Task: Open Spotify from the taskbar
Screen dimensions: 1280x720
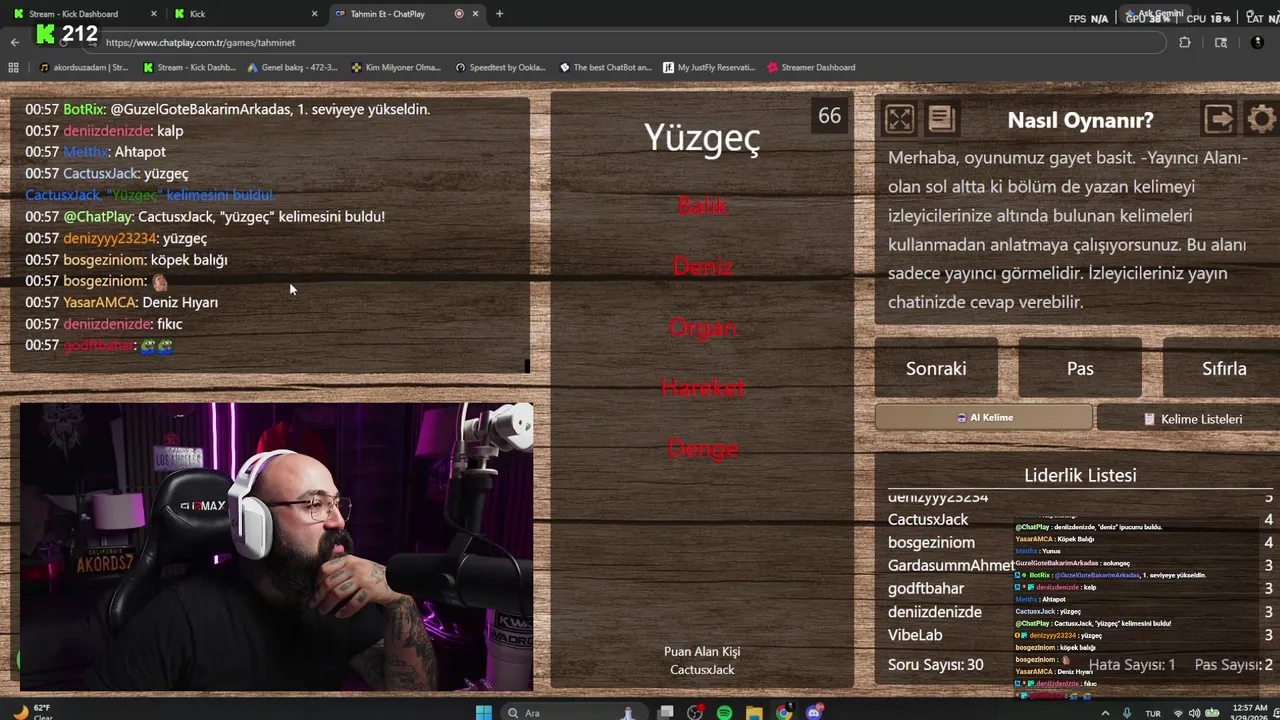Action: pos(724,712)
